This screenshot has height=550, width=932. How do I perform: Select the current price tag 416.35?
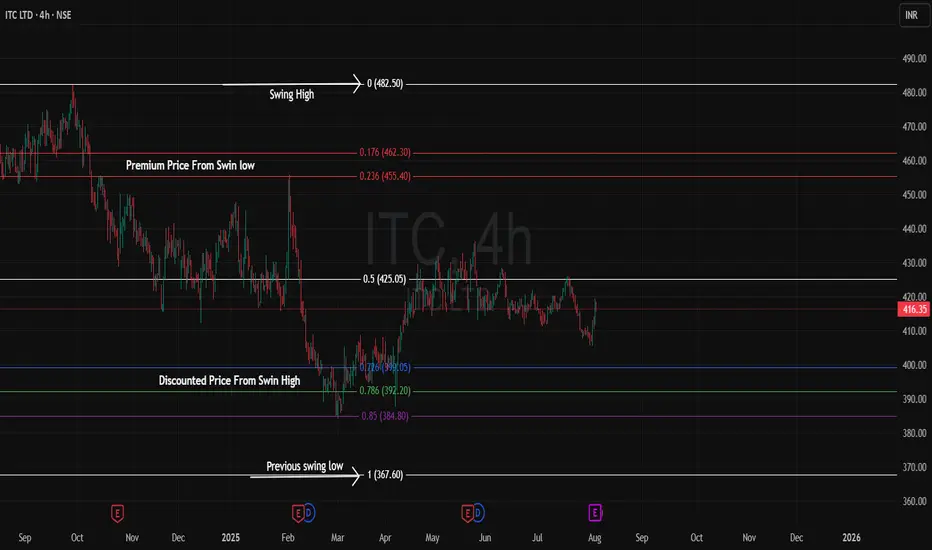point(914,309)
